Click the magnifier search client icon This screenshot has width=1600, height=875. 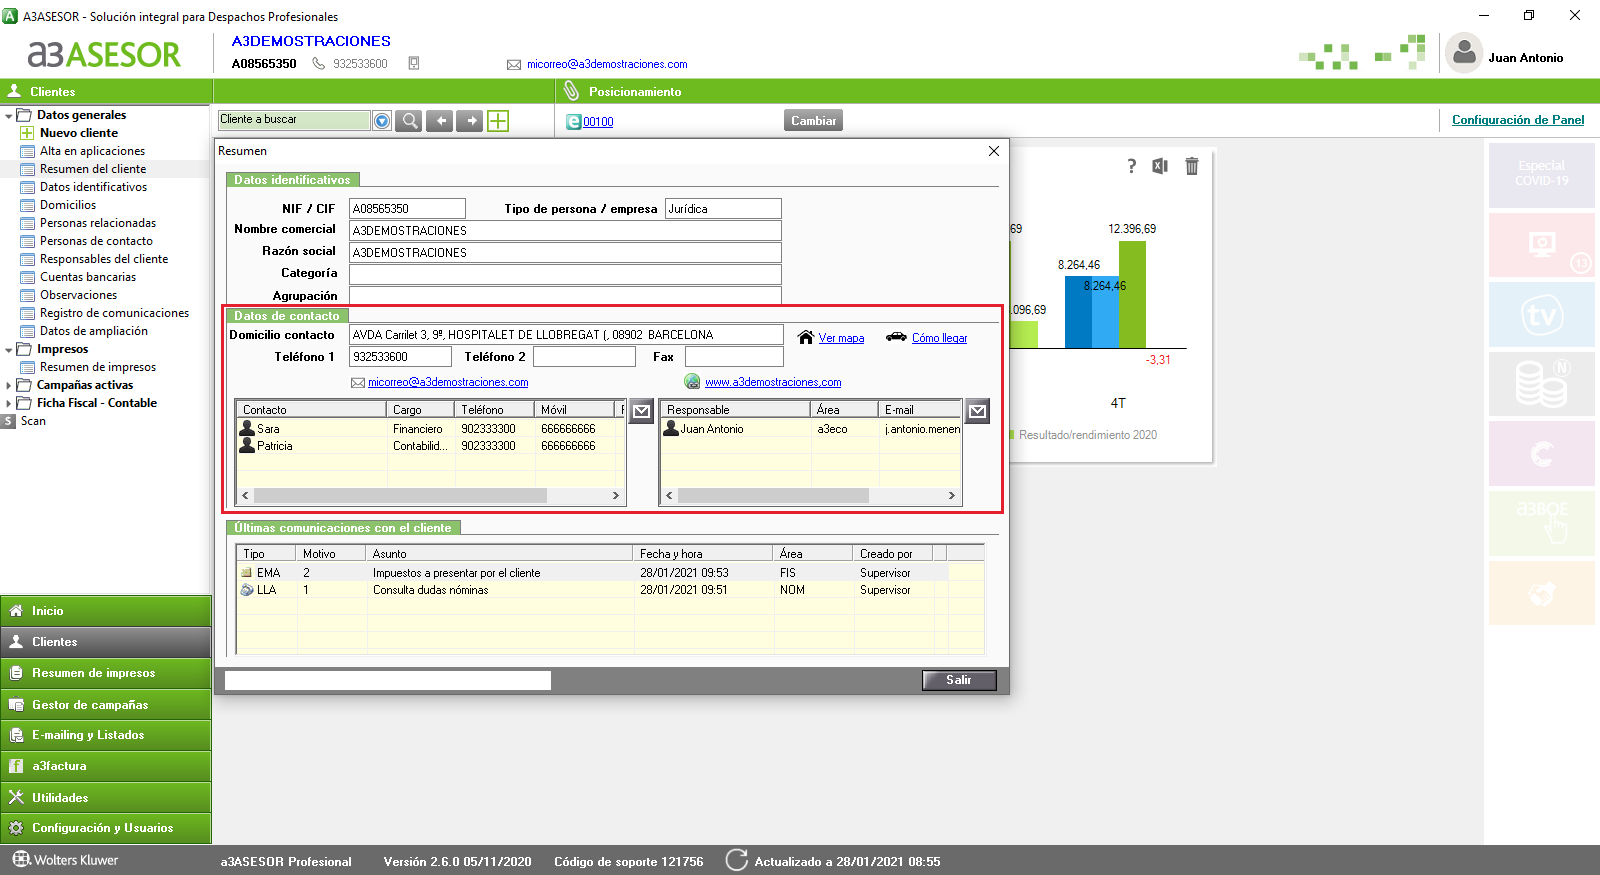tap(409, 121)
